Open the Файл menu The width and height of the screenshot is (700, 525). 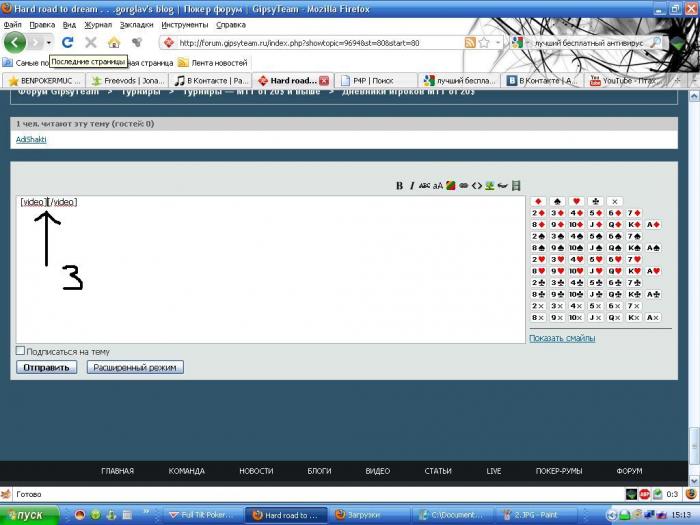coord(12,25)
